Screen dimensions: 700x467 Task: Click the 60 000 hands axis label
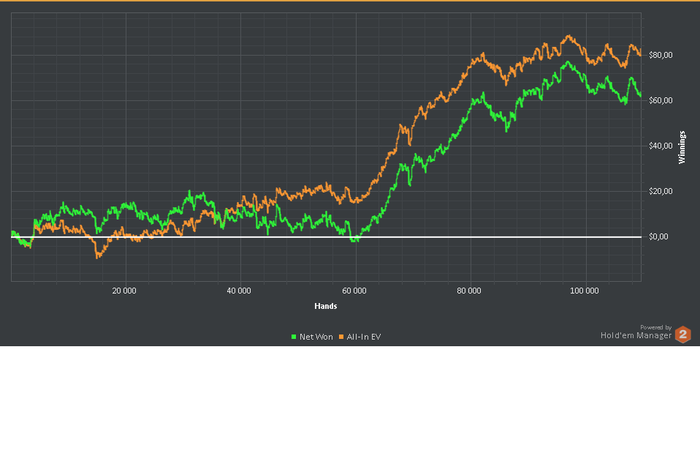(354, 291)
